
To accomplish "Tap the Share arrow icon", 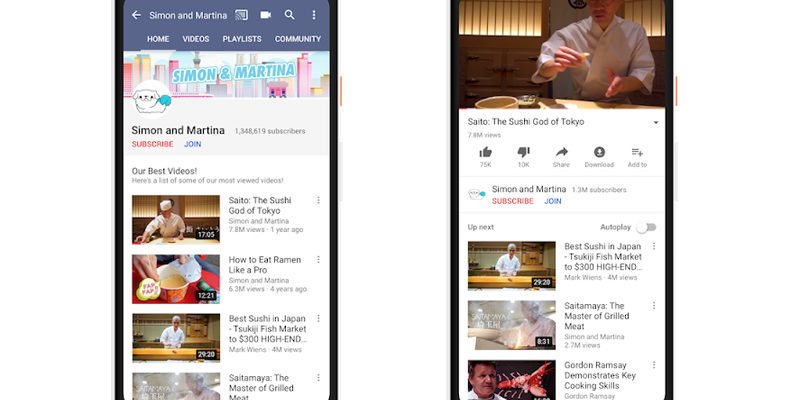I will 561,152.
